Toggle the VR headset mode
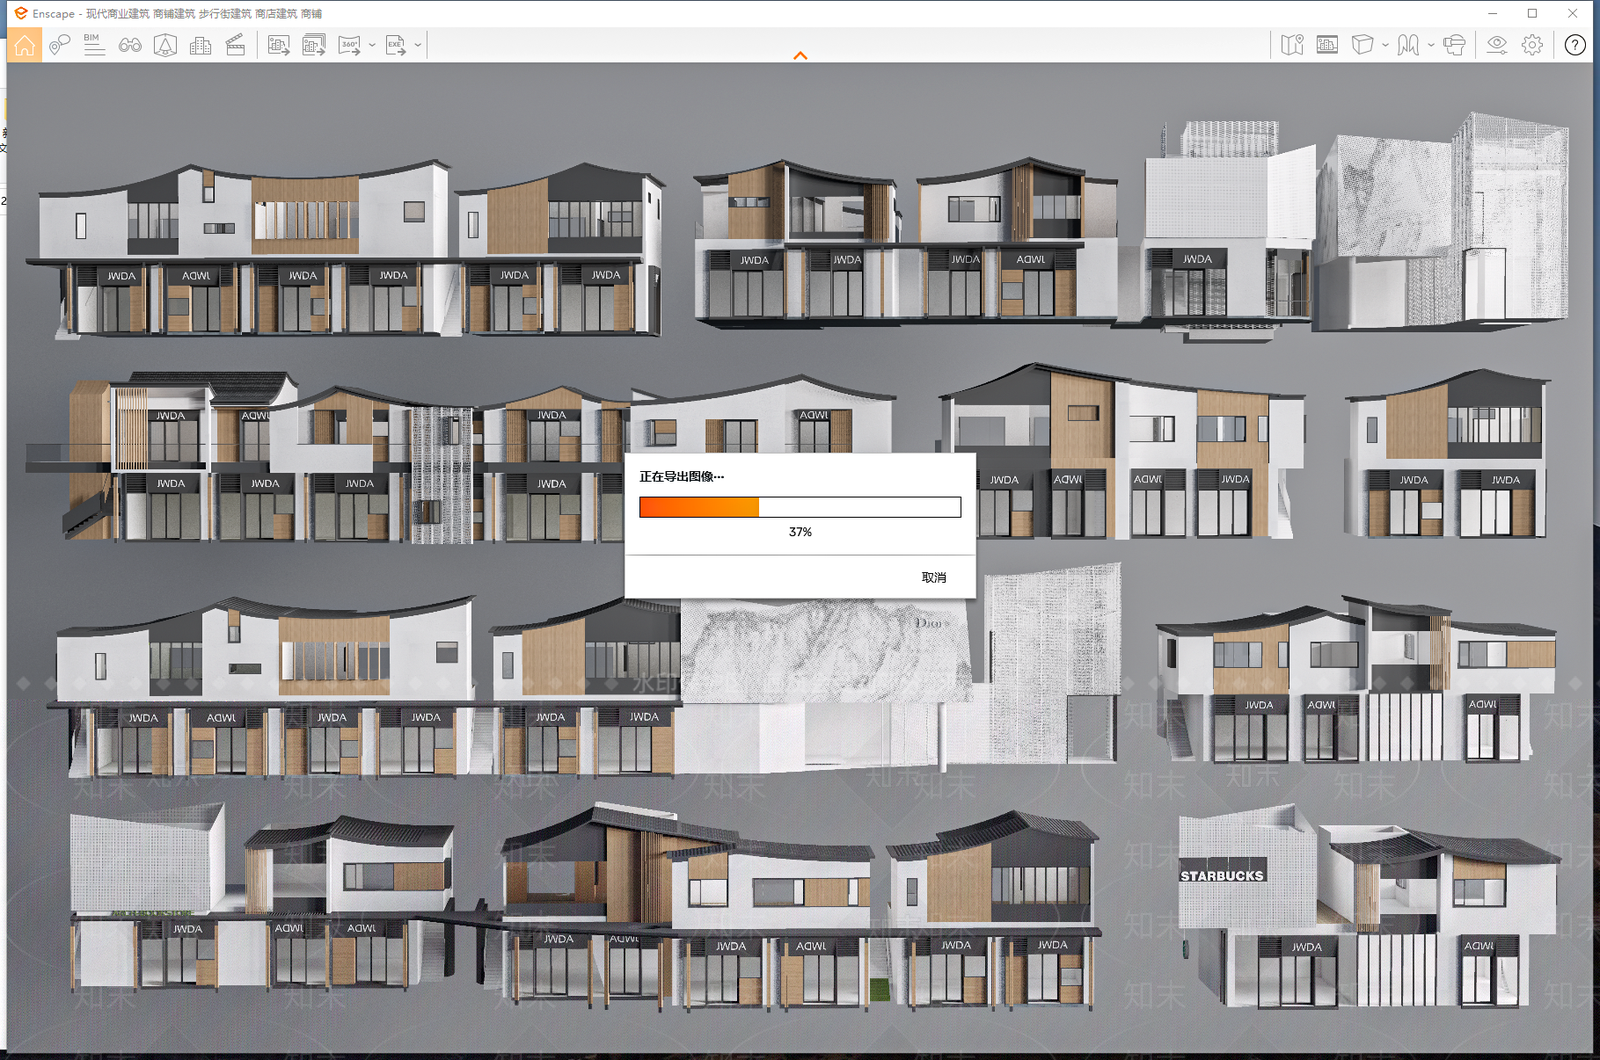The image size is (1600, 1060). click(x=1455, y=45)
